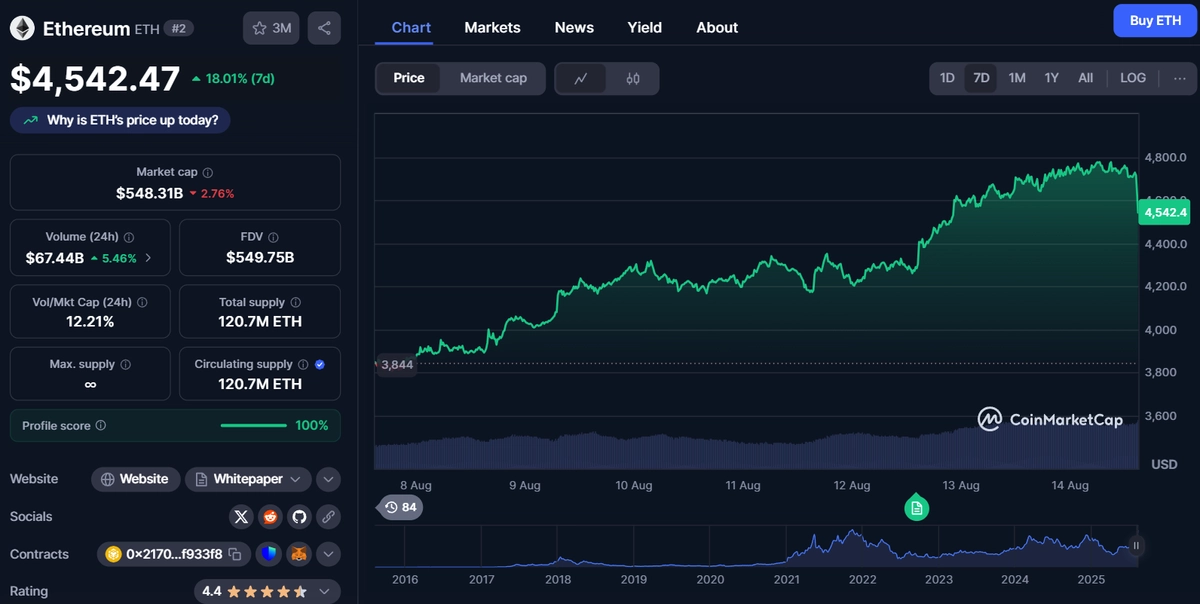Image resolution: width=1200 pixels, height=604 pixels.
Task: Expand the Rating 4.4 dropdown
Action: click(265, 591)
